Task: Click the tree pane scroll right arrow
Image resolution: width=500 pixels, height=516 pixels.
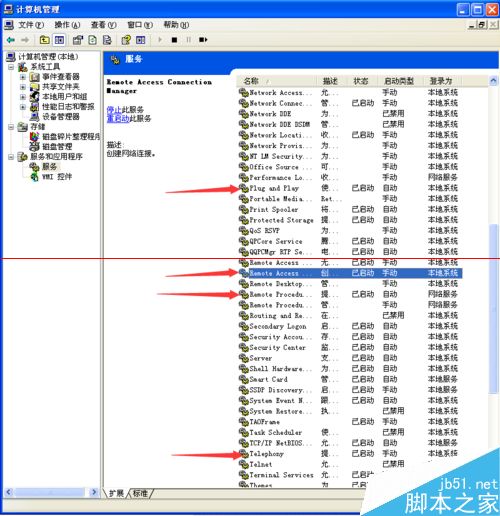Action: (x=94, y=492)
